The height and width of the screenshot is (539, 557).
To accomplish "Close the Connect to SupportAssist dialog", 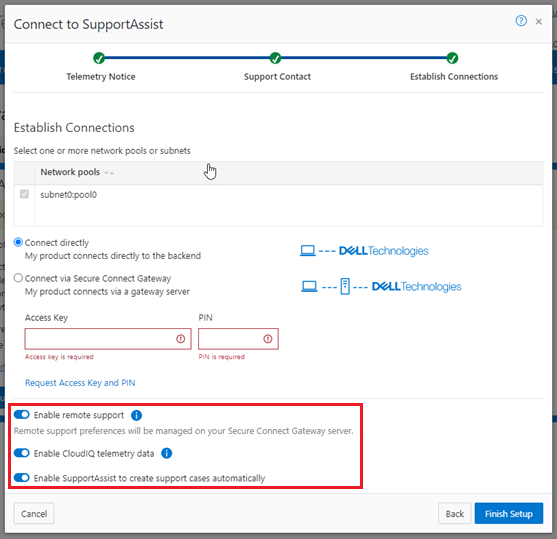I will tap(539, 22).
